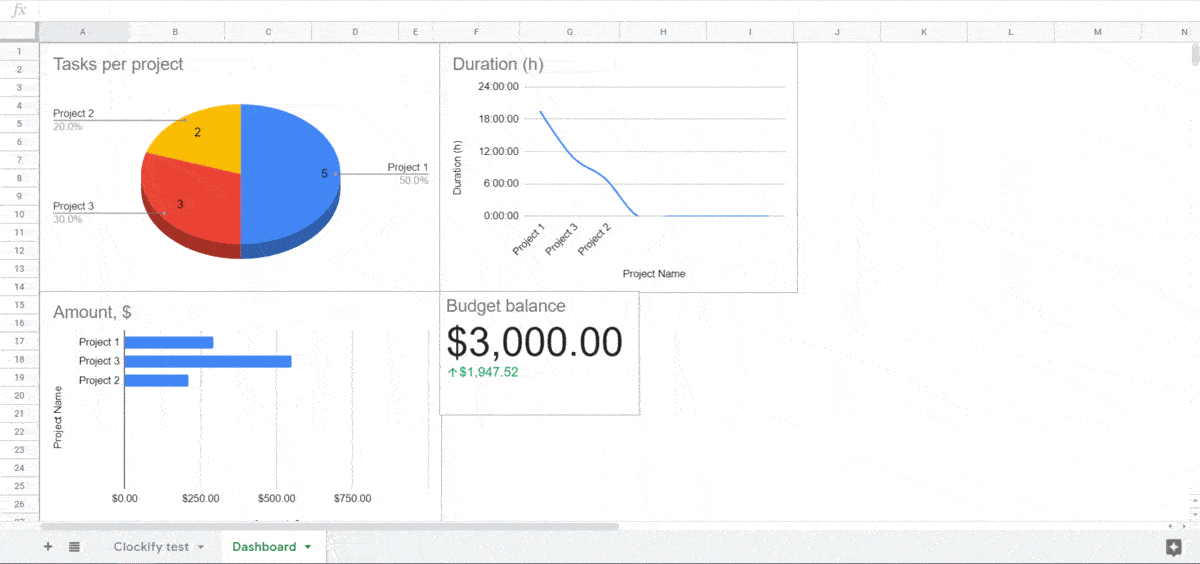Click the $3,000.00 scorecard value
Viewport: 1200px width, 564px height.
(535, 342)
